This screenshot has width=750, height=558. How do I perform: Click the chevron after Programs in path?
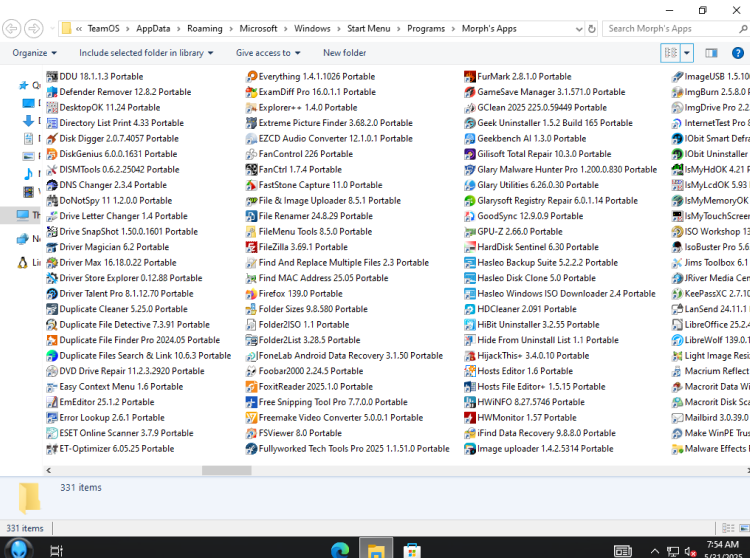(453, 29)
